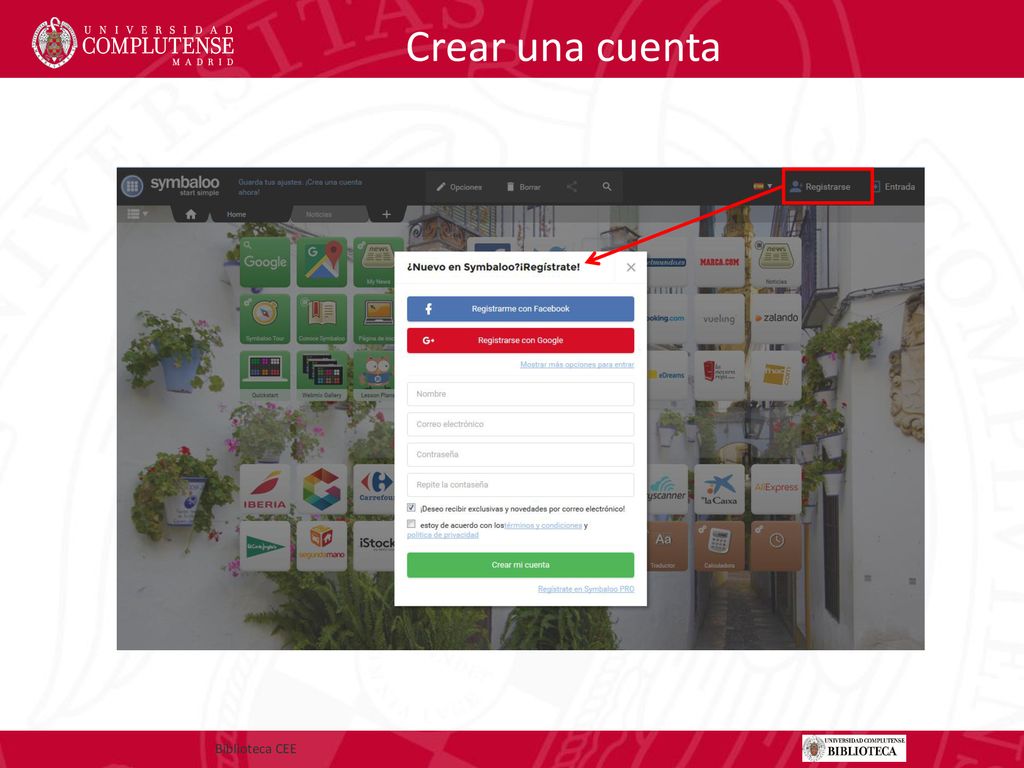Open the vueling tile
1024x768 pixels.
point(719,319)
